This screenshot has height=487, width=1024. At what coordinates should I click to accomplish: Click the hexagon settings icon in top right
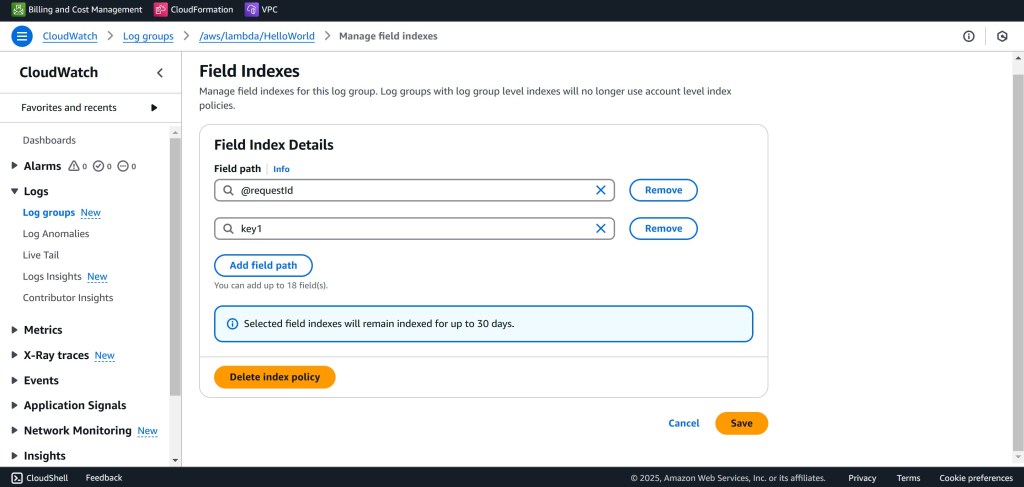1002,36
